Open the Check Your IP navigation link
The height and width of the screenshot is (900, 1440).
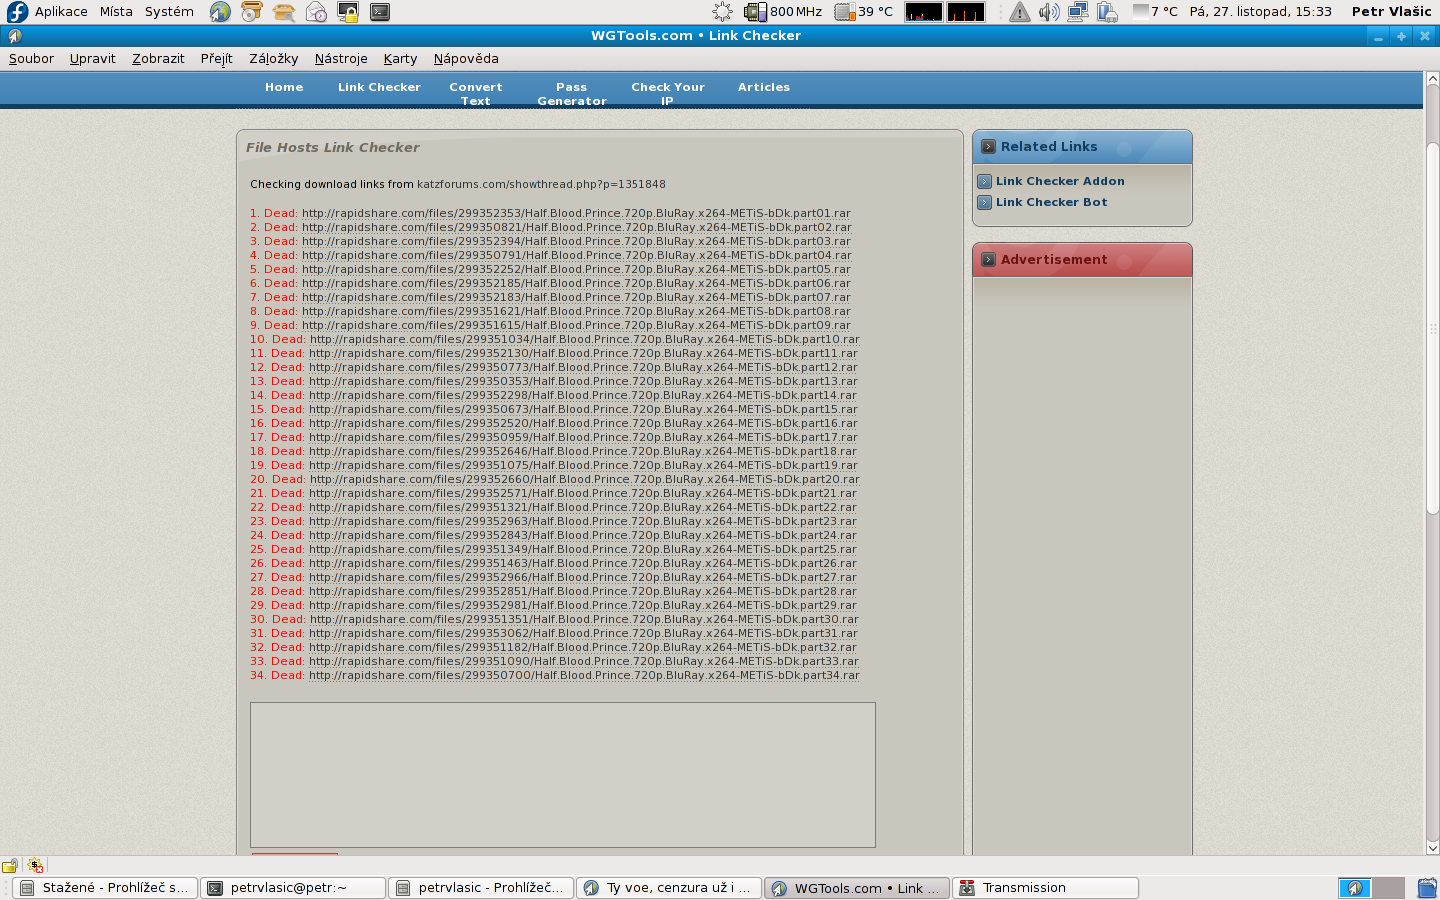click(x=668, y=94)
